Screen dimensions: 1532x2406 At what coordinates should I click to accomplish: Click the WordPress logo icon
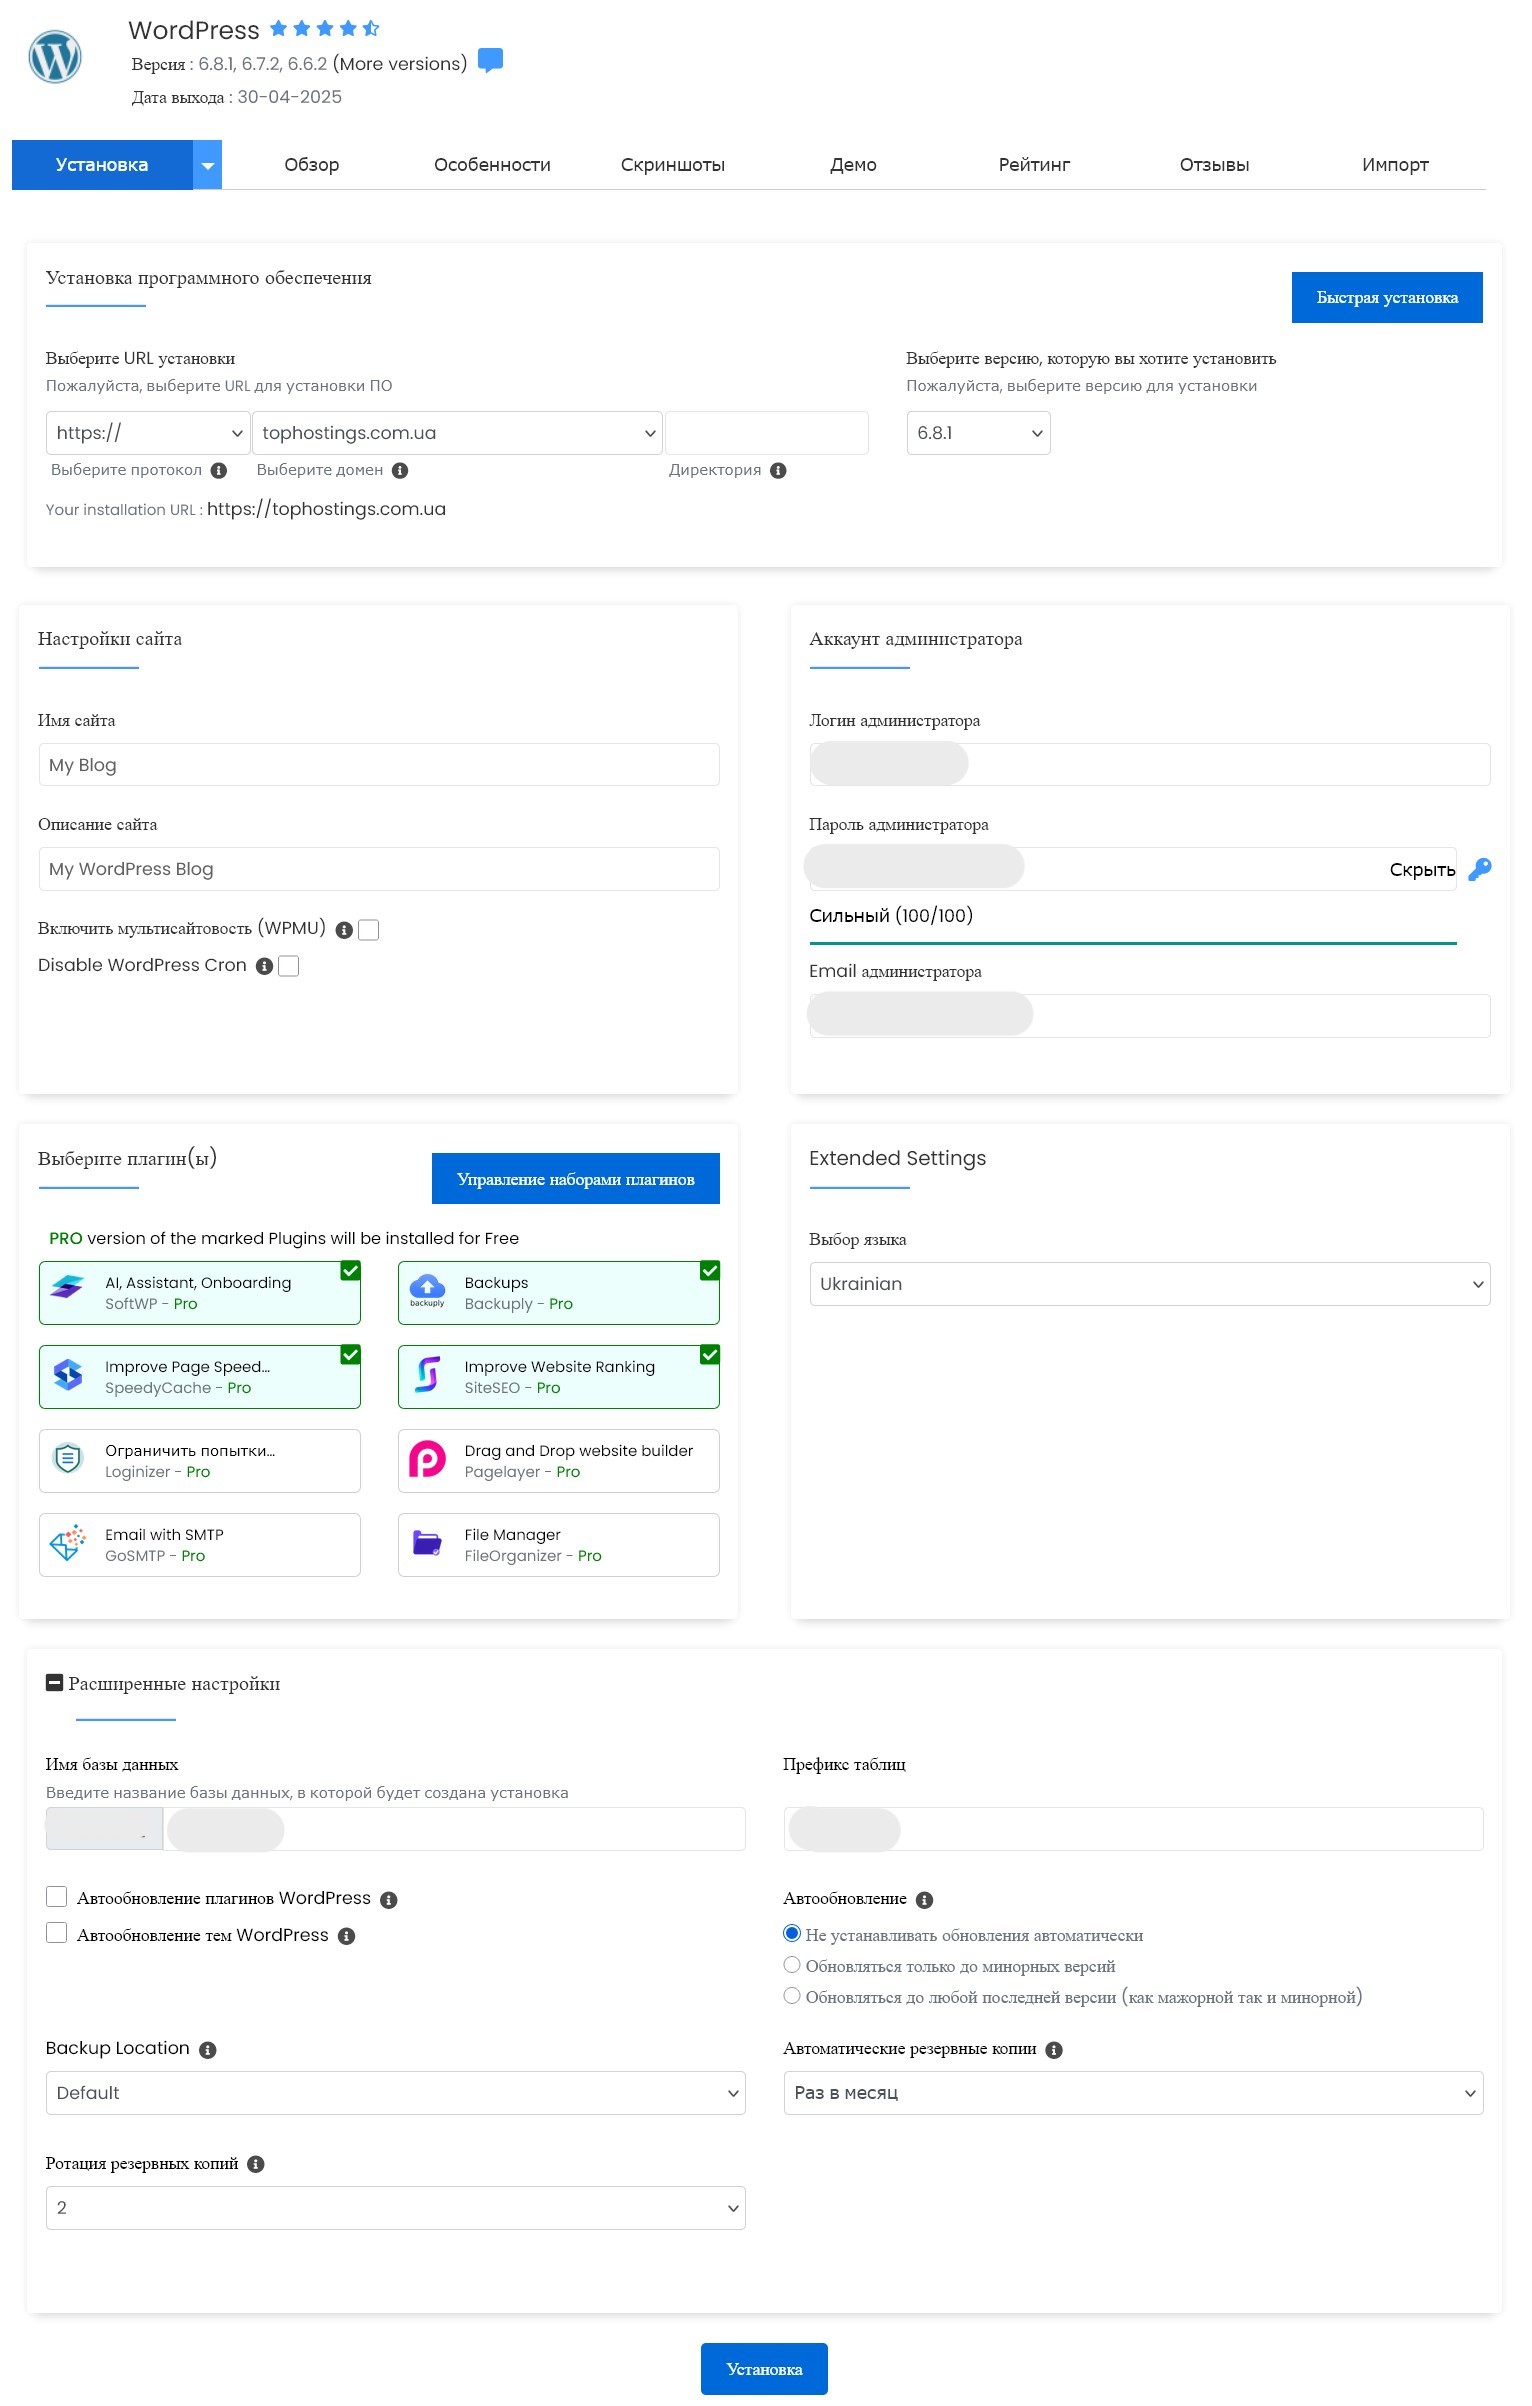[x=55, y=57]
